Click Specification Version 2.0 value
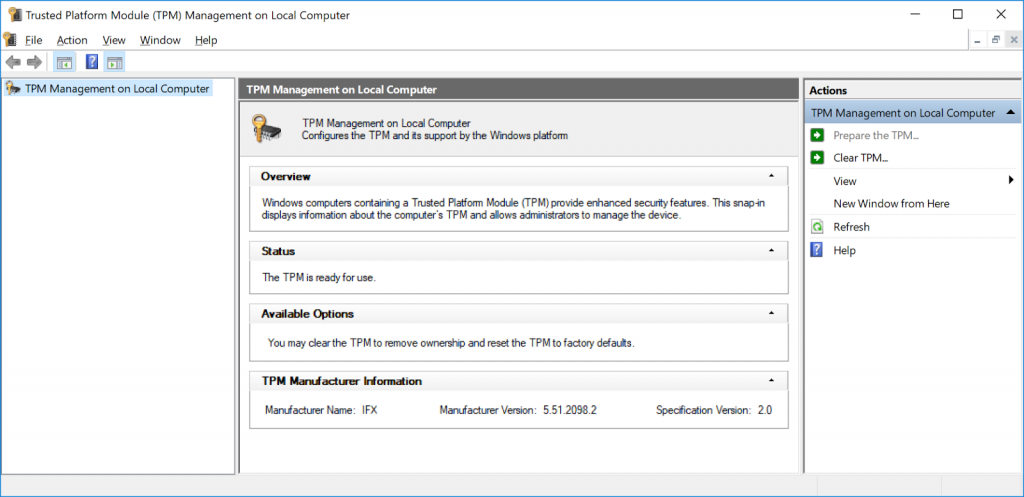The width and height of the screenshot is (1024, 497). (x=764, y=411)
